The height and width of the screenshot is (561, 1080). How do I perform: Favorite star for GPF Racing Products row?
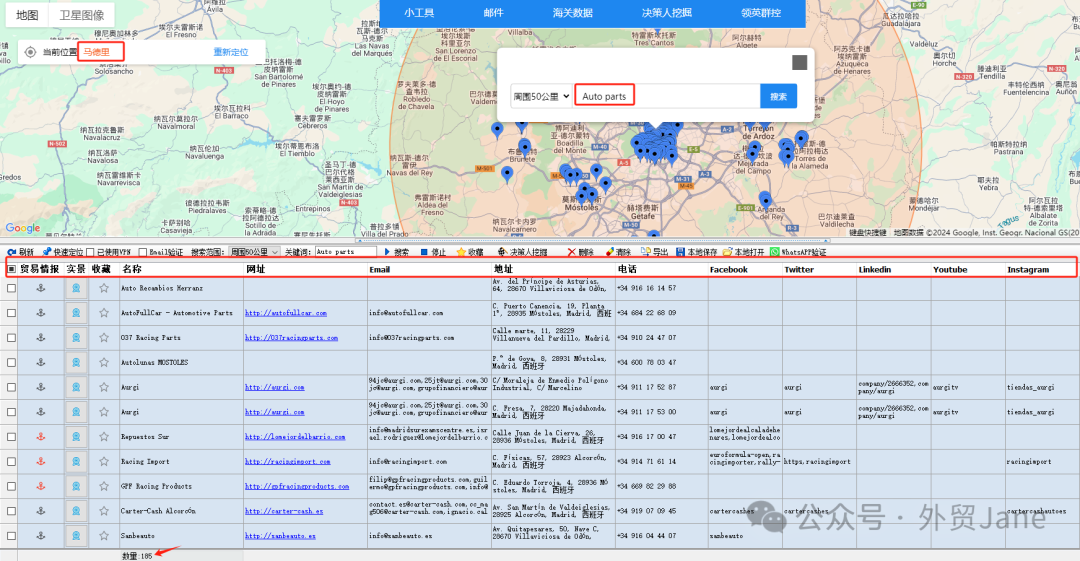(104, 486)
